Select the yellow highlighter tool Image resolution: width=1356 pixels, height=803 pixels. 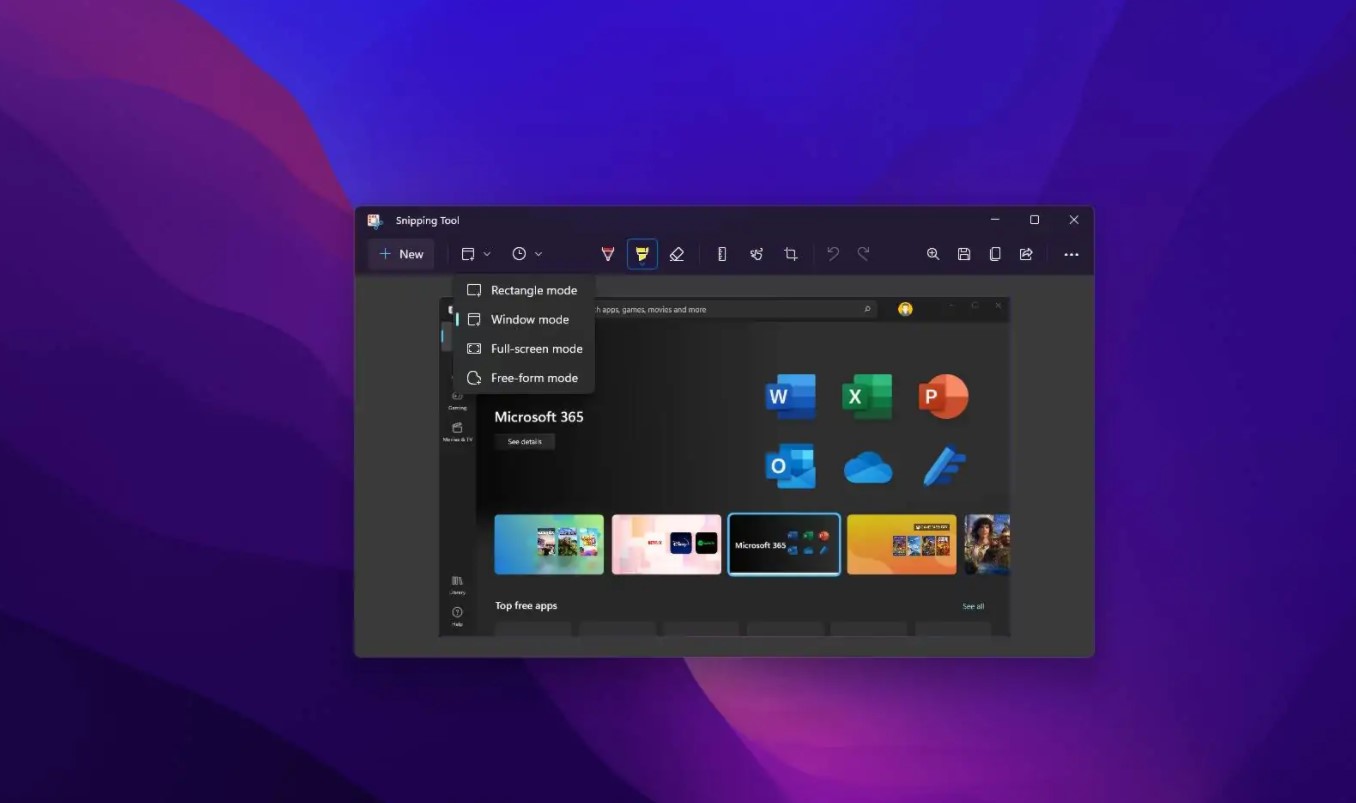(641, 253)
